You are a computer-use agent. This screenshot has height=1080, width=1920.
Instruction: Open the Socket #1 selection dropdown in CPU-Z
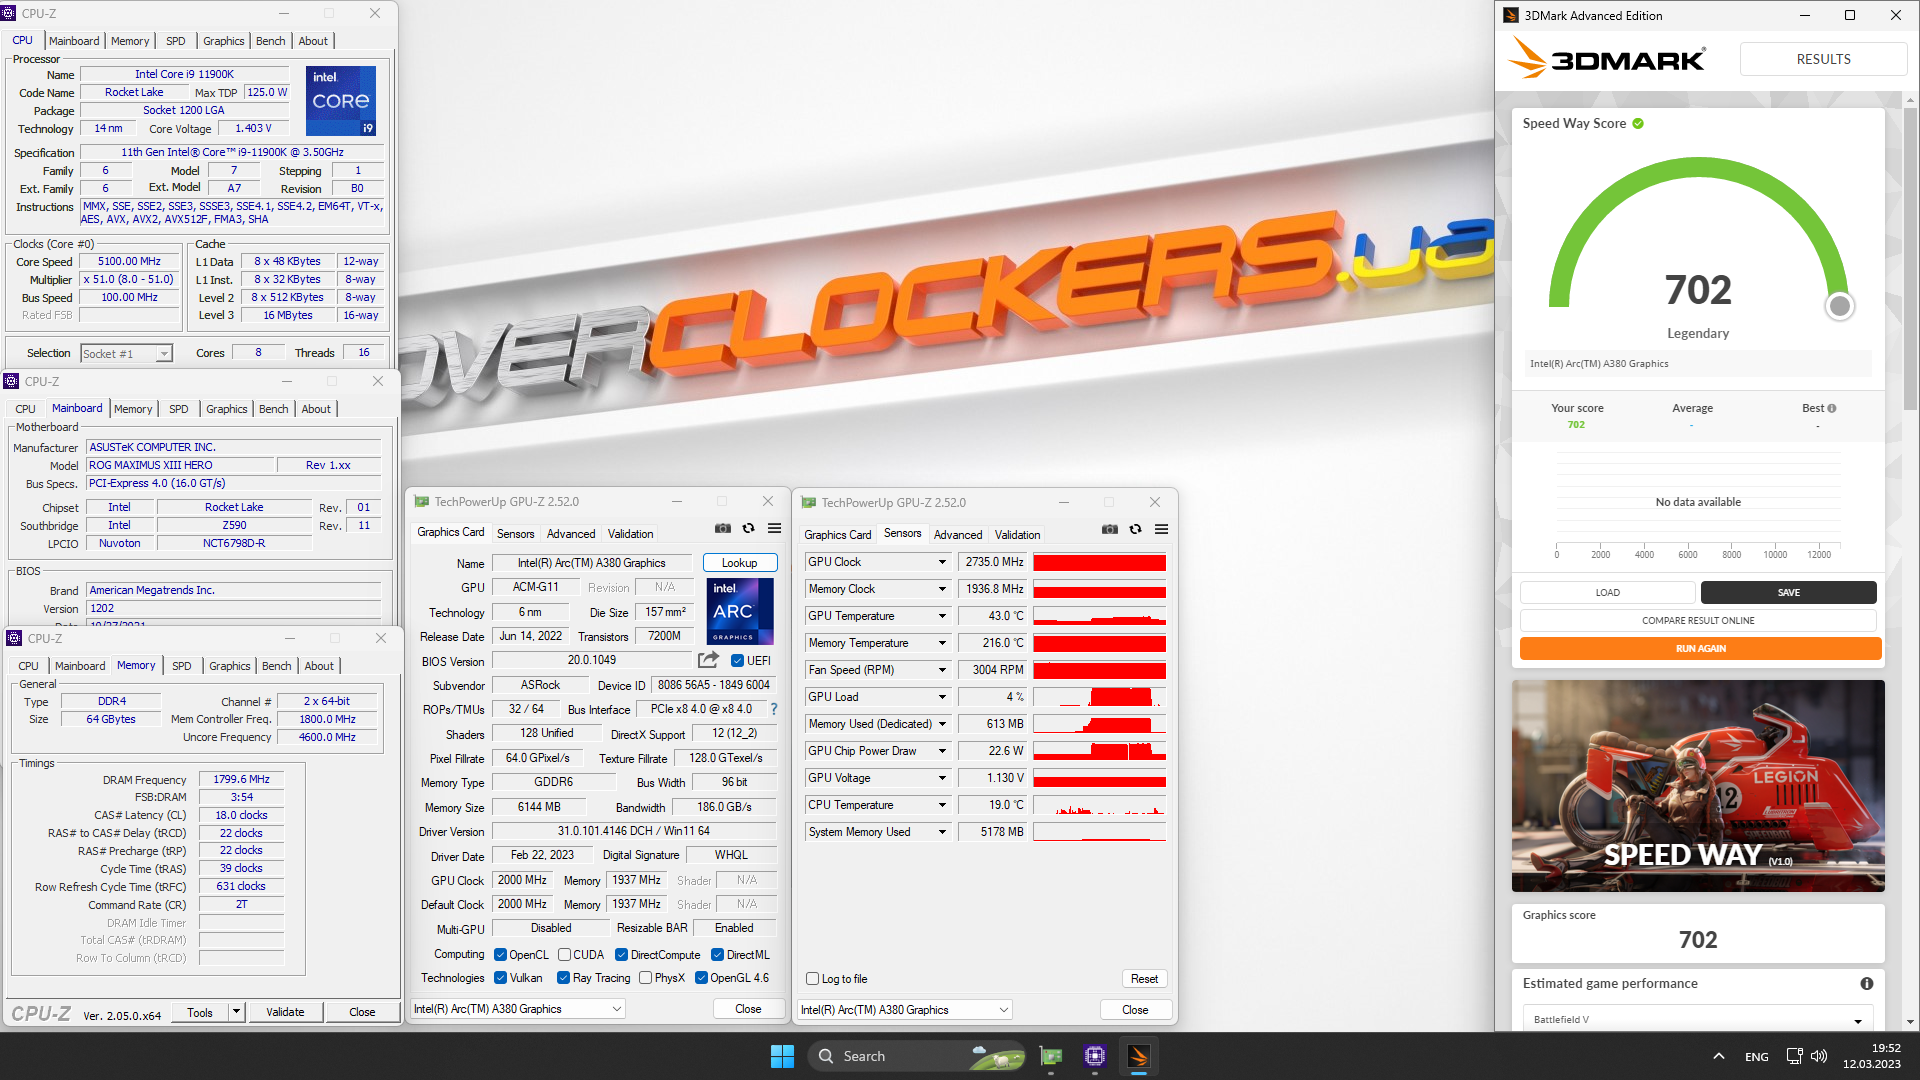pyautogui.click(x=127, y=353)
